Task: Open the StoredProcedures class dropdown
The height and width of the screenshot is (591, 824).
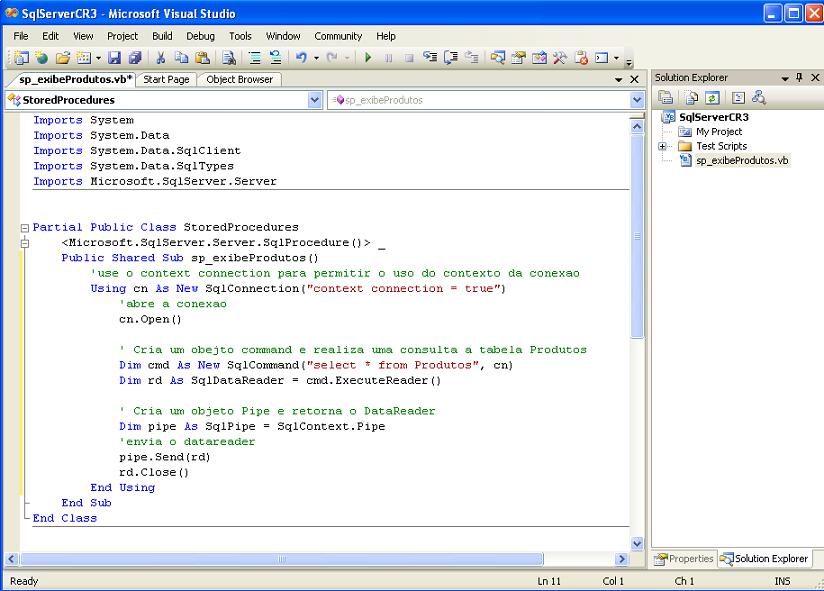Action: (315, 100)
